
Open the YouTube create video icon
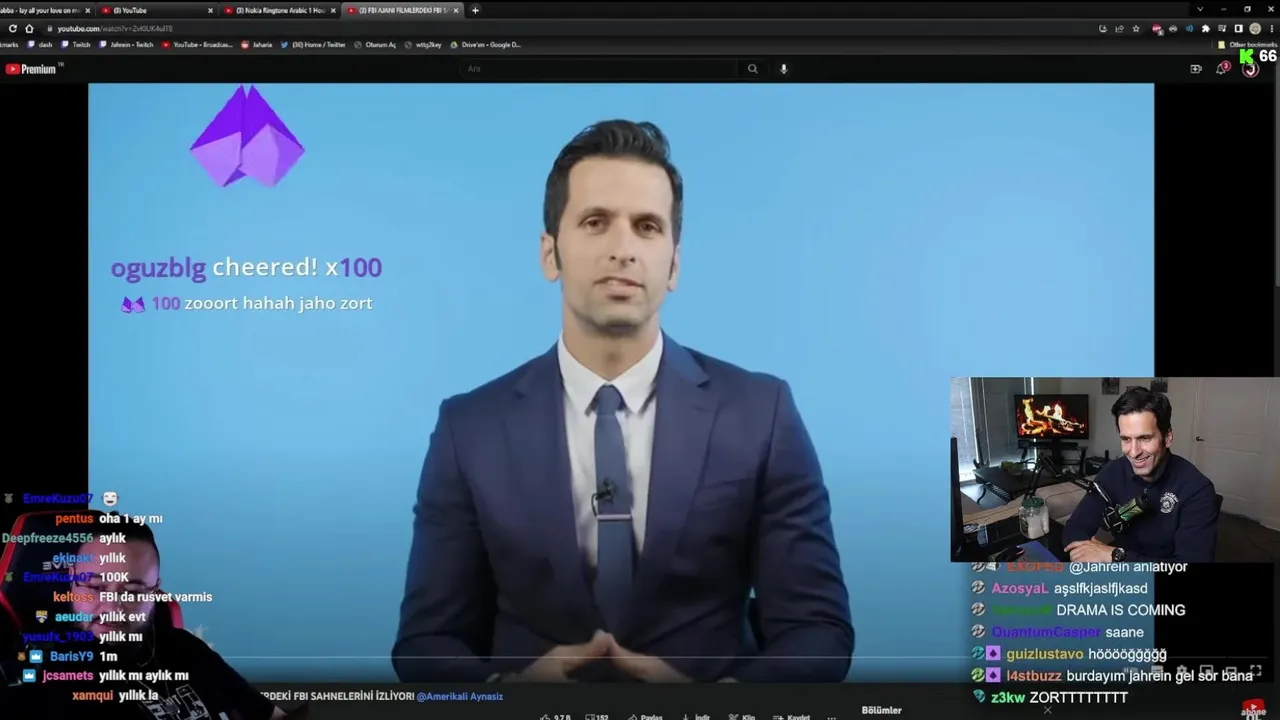[x=1195, y=69]
